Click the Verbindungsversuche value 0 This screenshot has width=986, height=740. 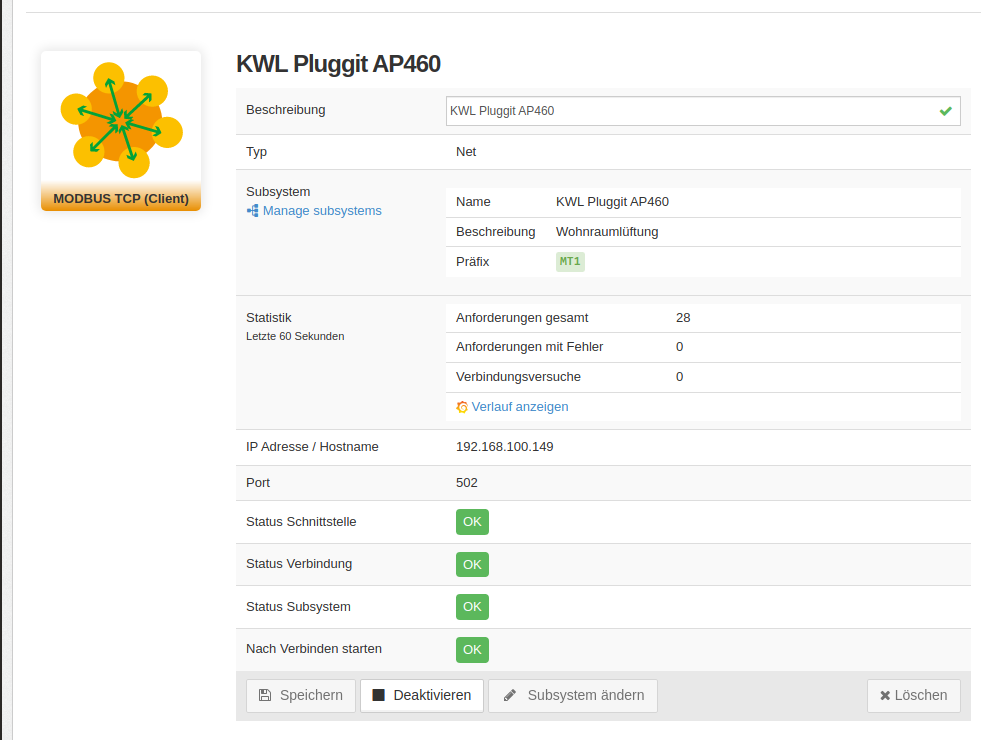[679, 377]
